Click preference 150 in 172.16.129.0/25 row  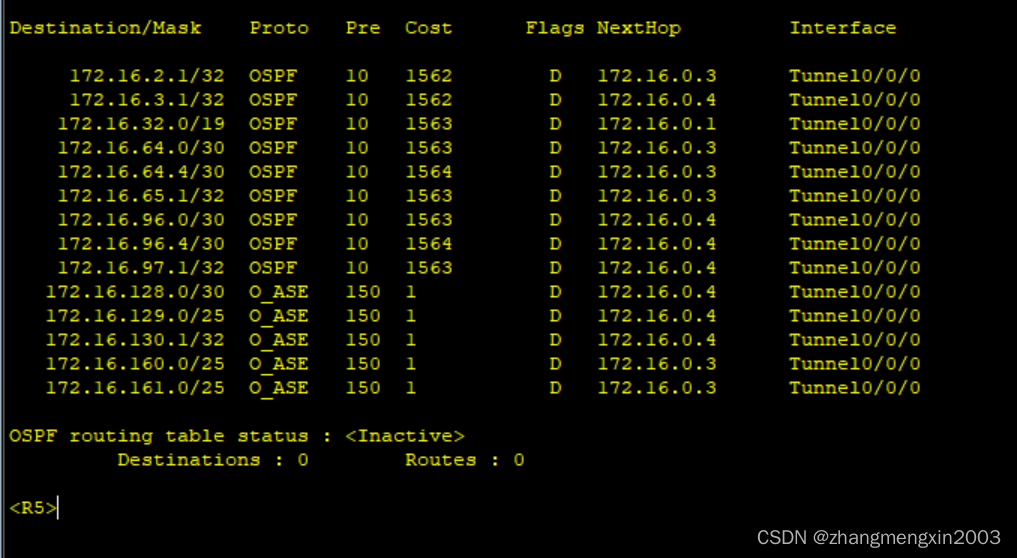363,316
